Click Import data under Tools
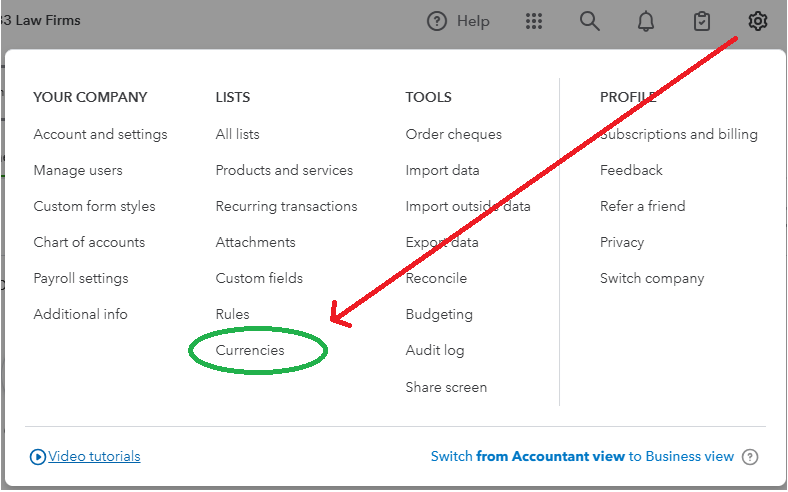The width and height of the screenshot is (788, 492). 442,170
